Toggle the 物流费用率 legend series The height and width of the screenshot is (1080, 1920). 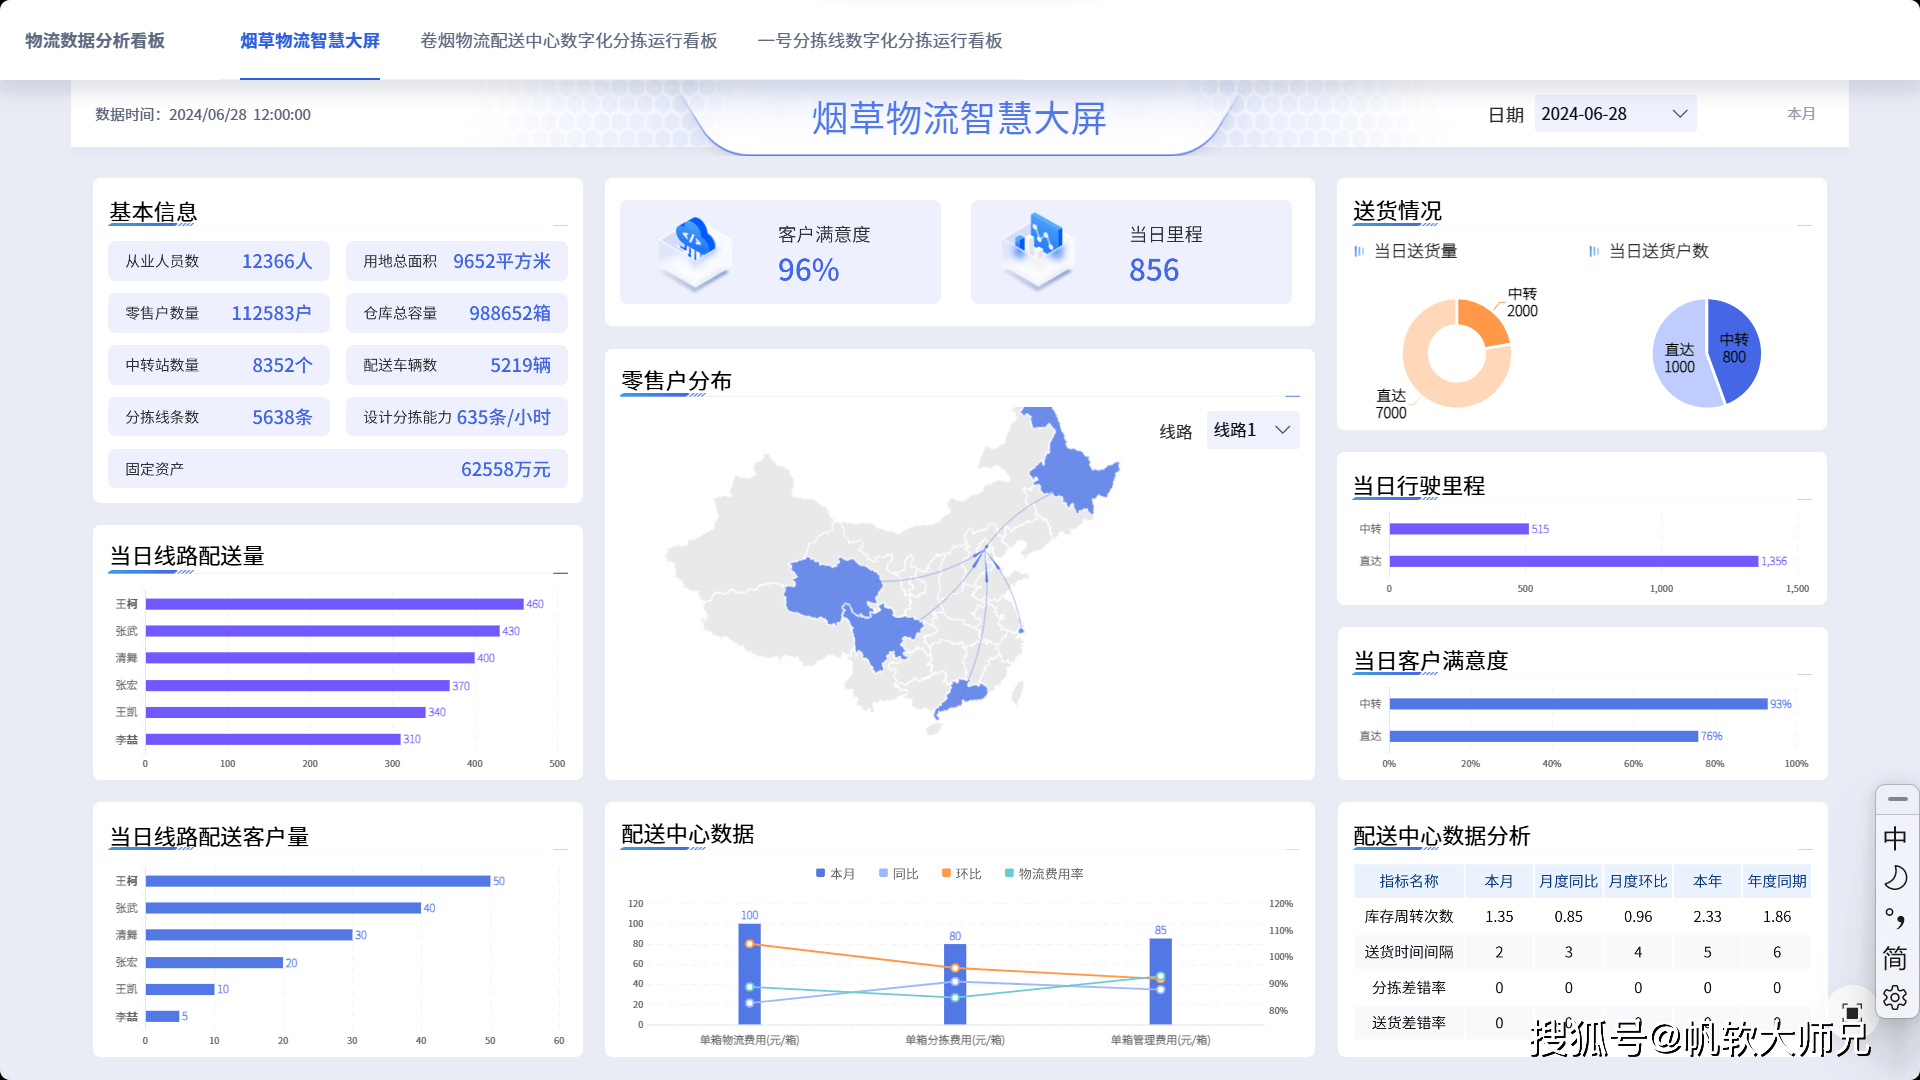1044,873
